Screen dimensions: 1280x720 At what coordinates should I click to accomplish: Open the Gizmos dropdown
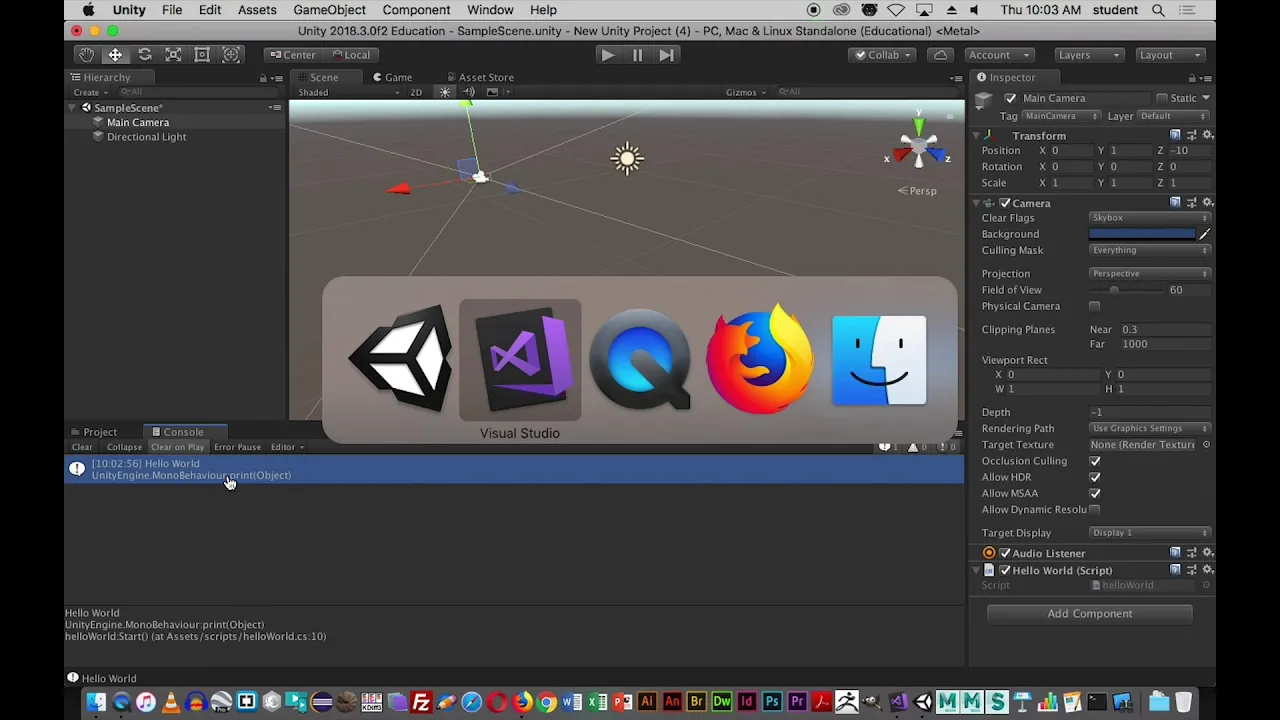746,92
